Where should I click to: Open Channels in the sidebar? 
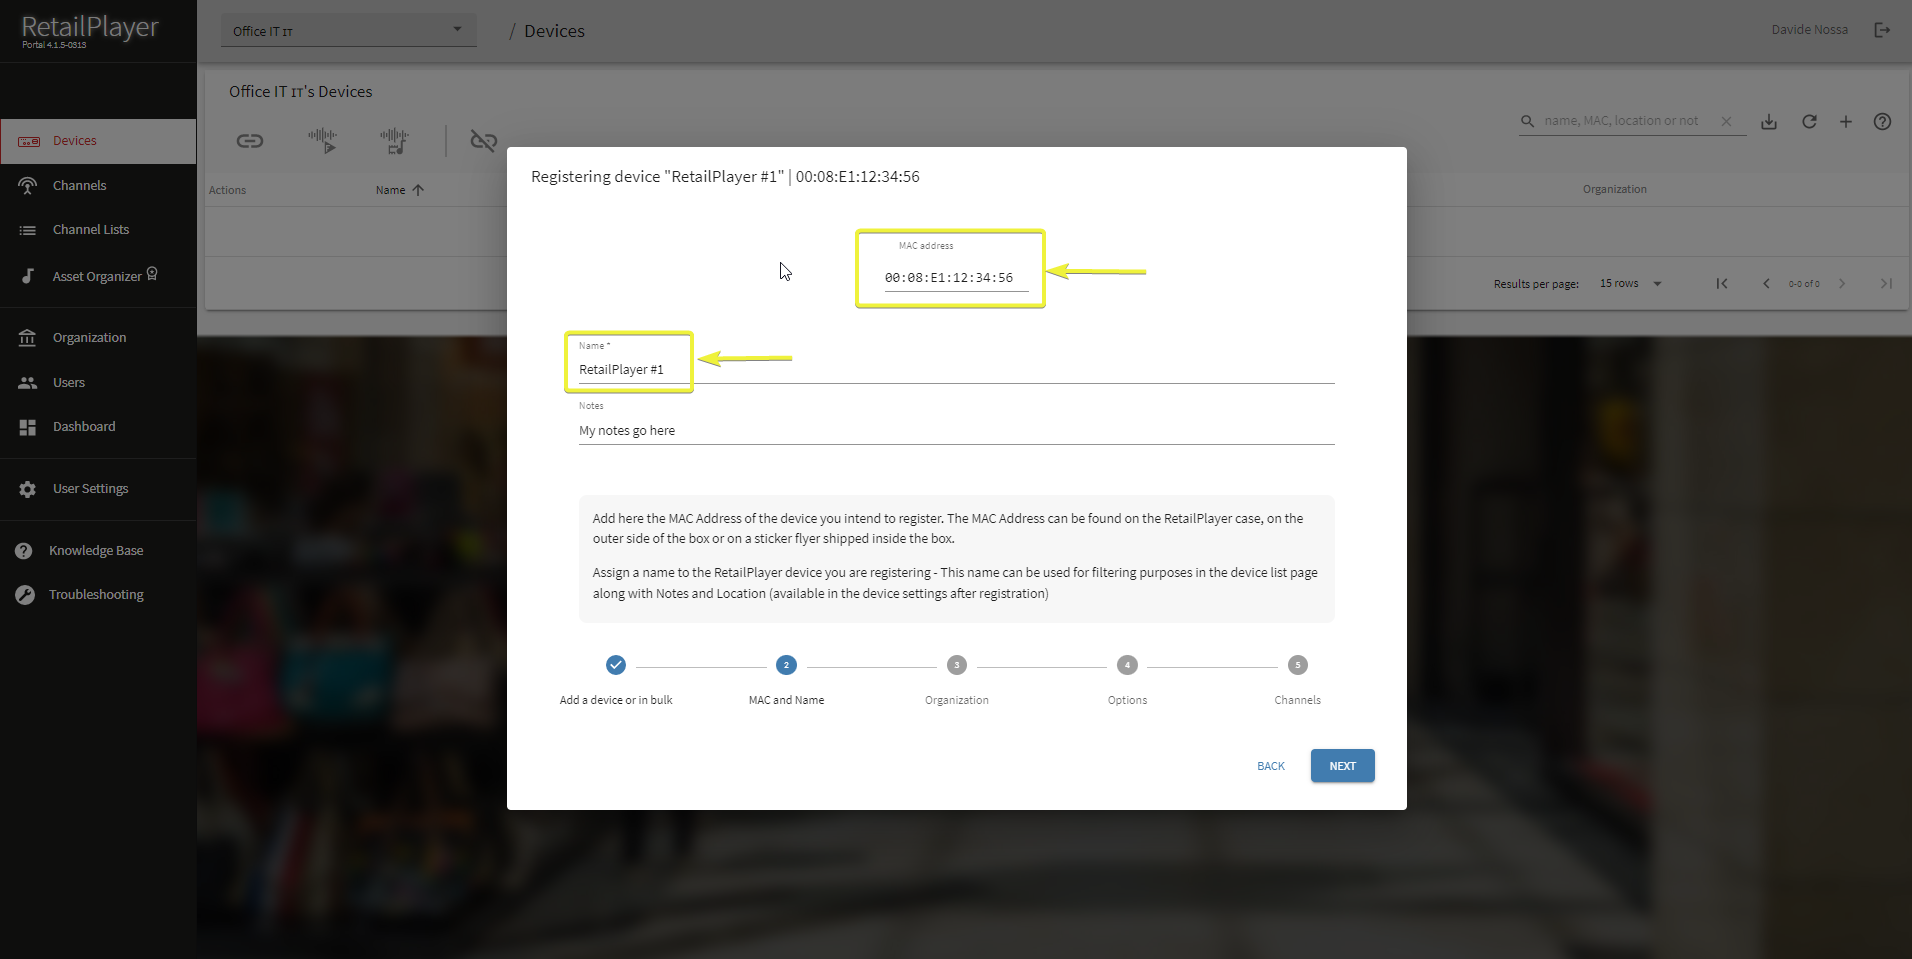tap(79, 186)
